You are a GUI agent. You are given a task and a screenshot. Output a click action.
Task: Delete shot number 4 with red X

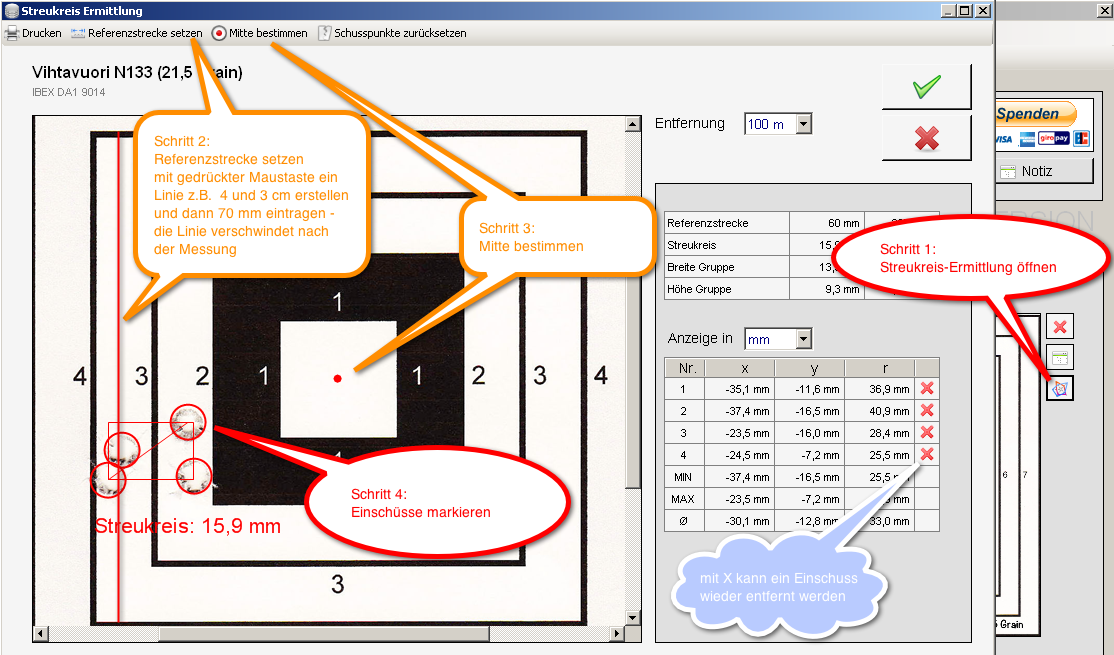(x=927, y=455)
